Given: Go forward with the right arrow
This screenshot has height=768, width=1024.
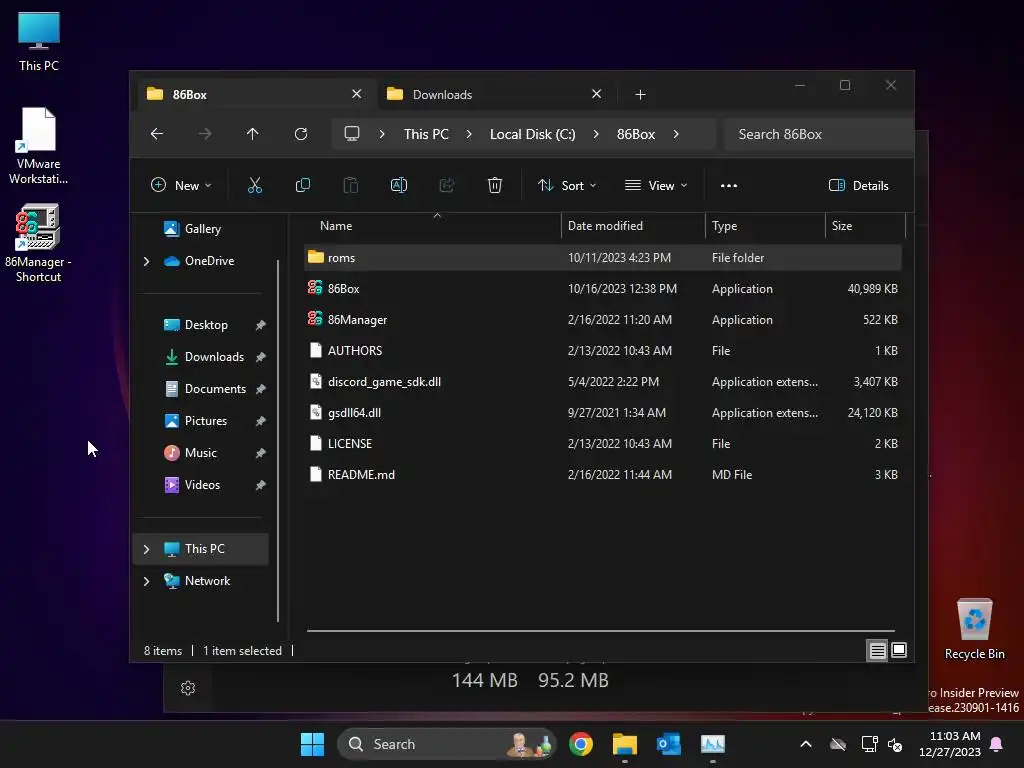Looking at the screenshot, I should point(205,134).
